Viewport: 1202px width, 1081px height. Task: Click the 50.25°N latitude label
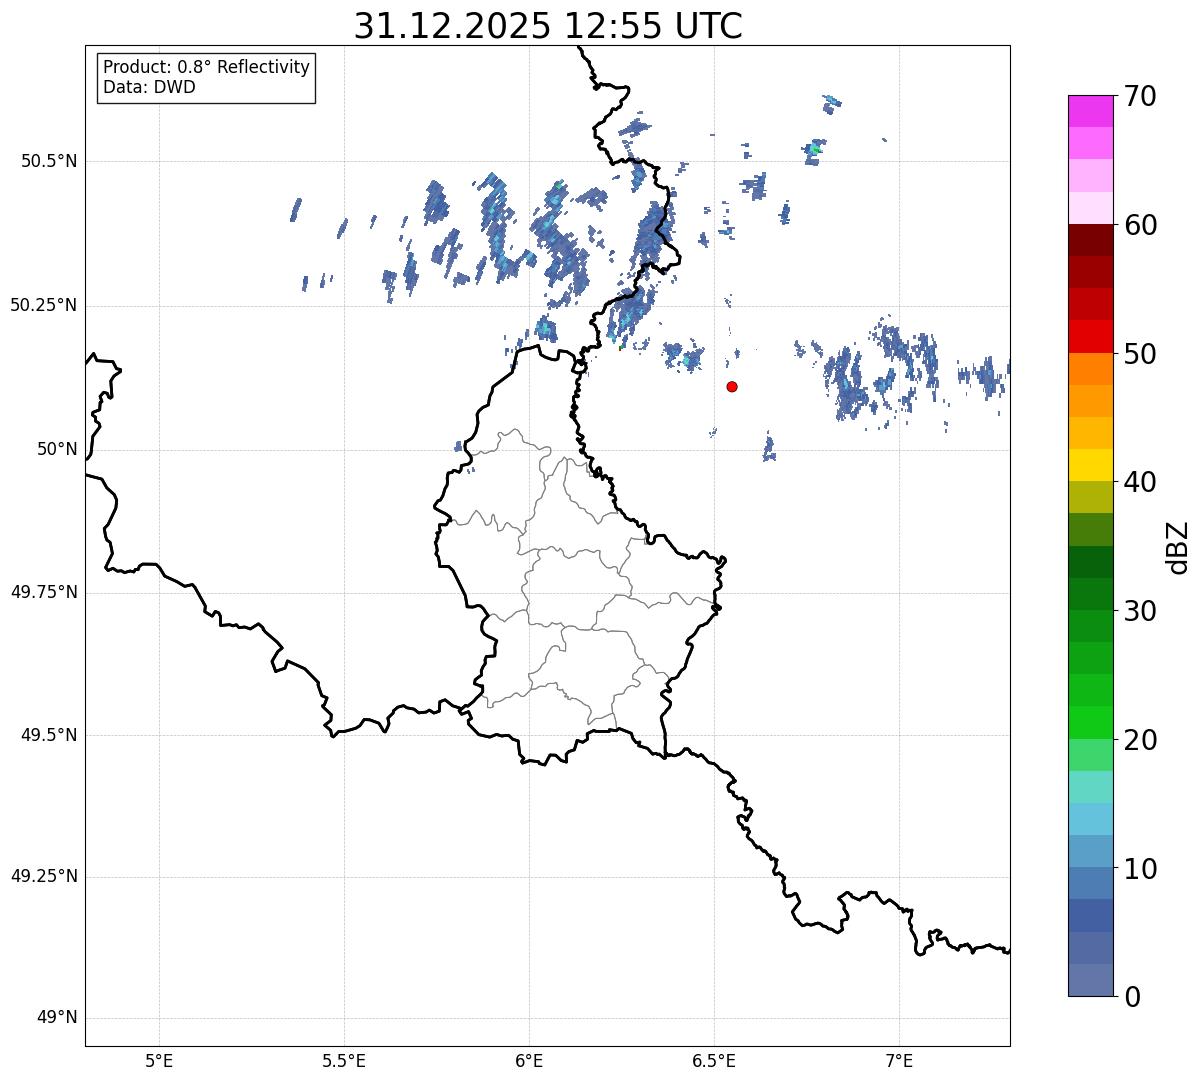point(44,305)
